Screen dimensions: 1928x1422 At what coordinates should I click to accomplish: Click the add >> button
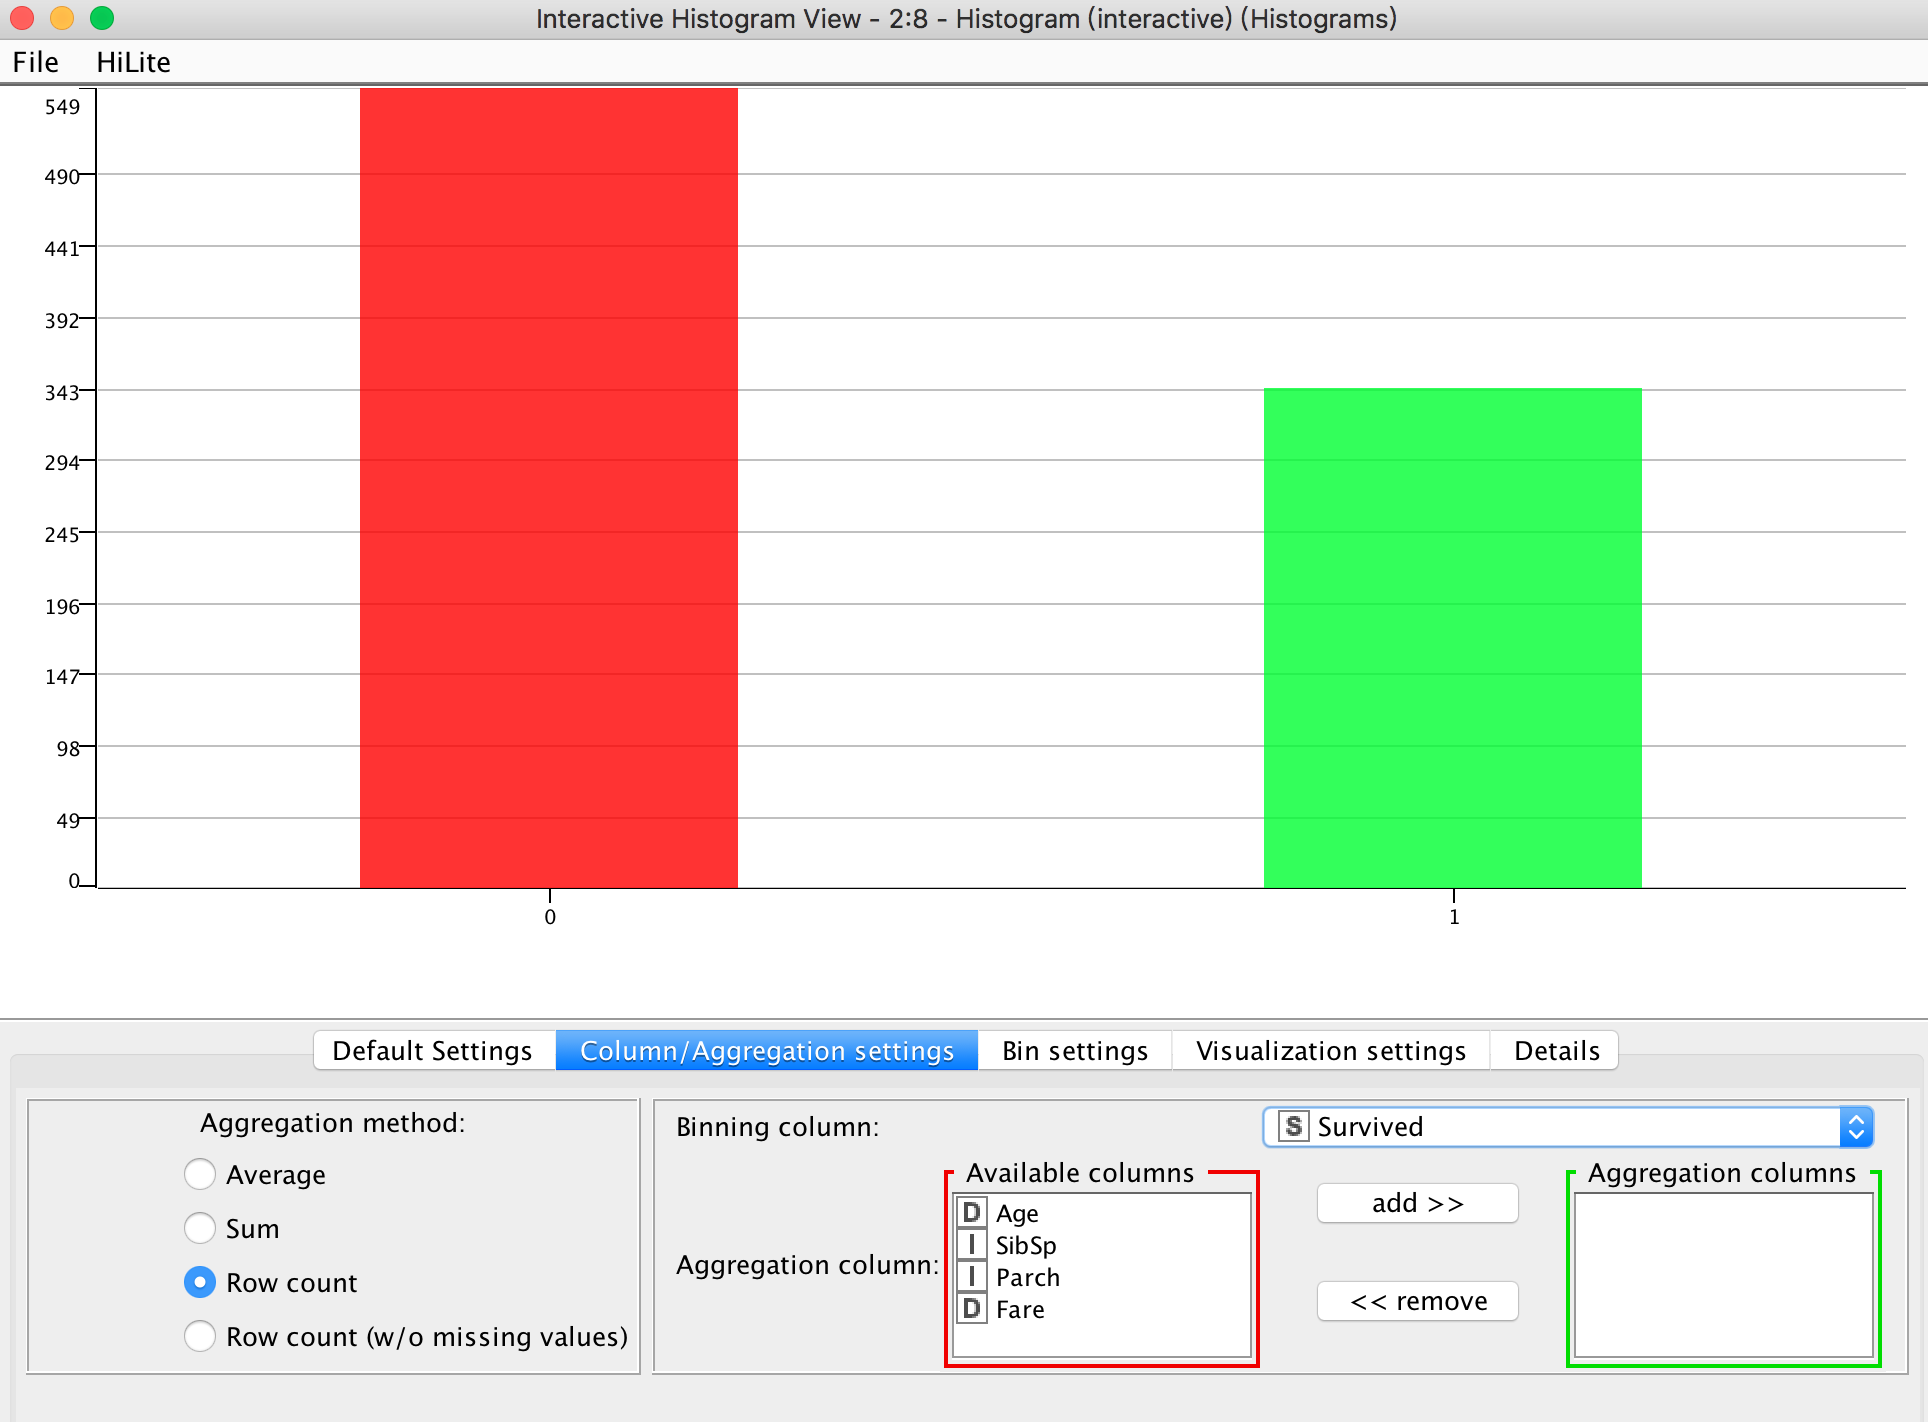(x=1418, y=1203)
